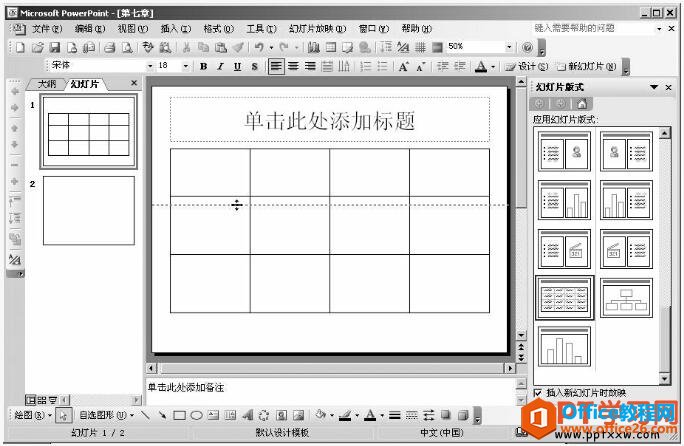
Task: Click the bulleted list icon
Action: click(x=383, y=66)
